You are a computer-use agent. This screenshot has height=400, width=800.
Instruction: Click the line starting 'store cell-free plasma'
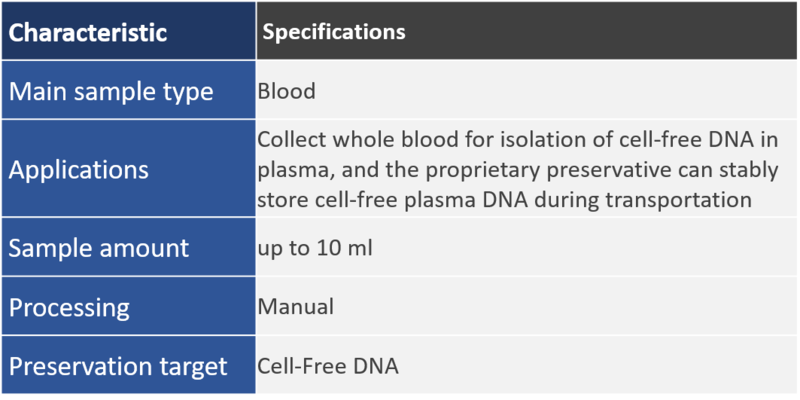click(504, 200)
